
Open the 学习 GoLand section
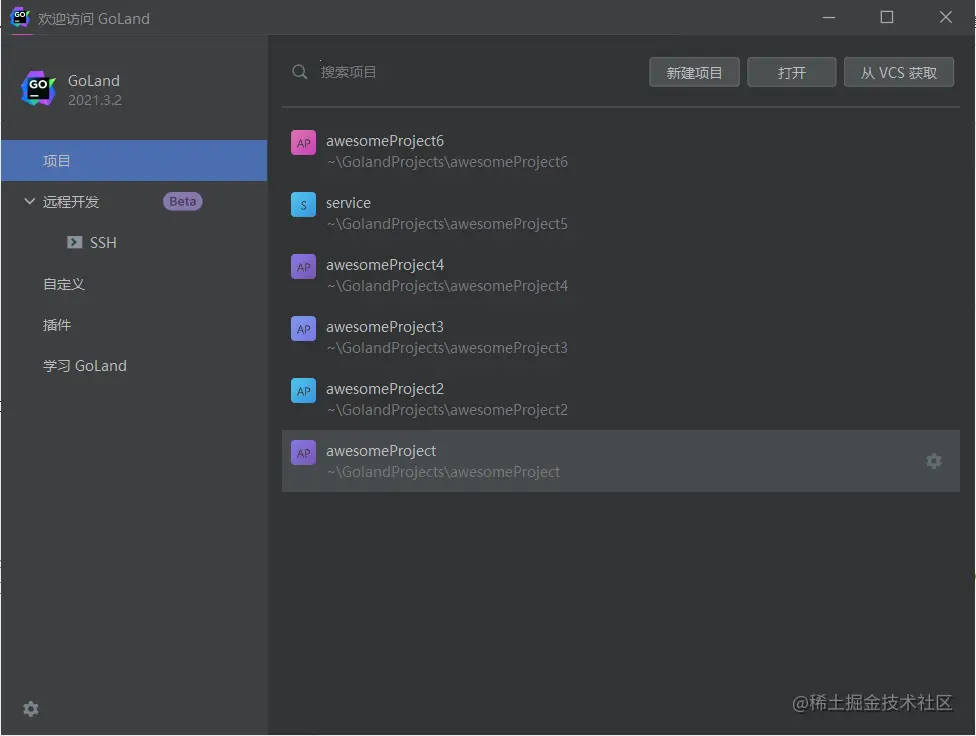(x=85, y=366)
